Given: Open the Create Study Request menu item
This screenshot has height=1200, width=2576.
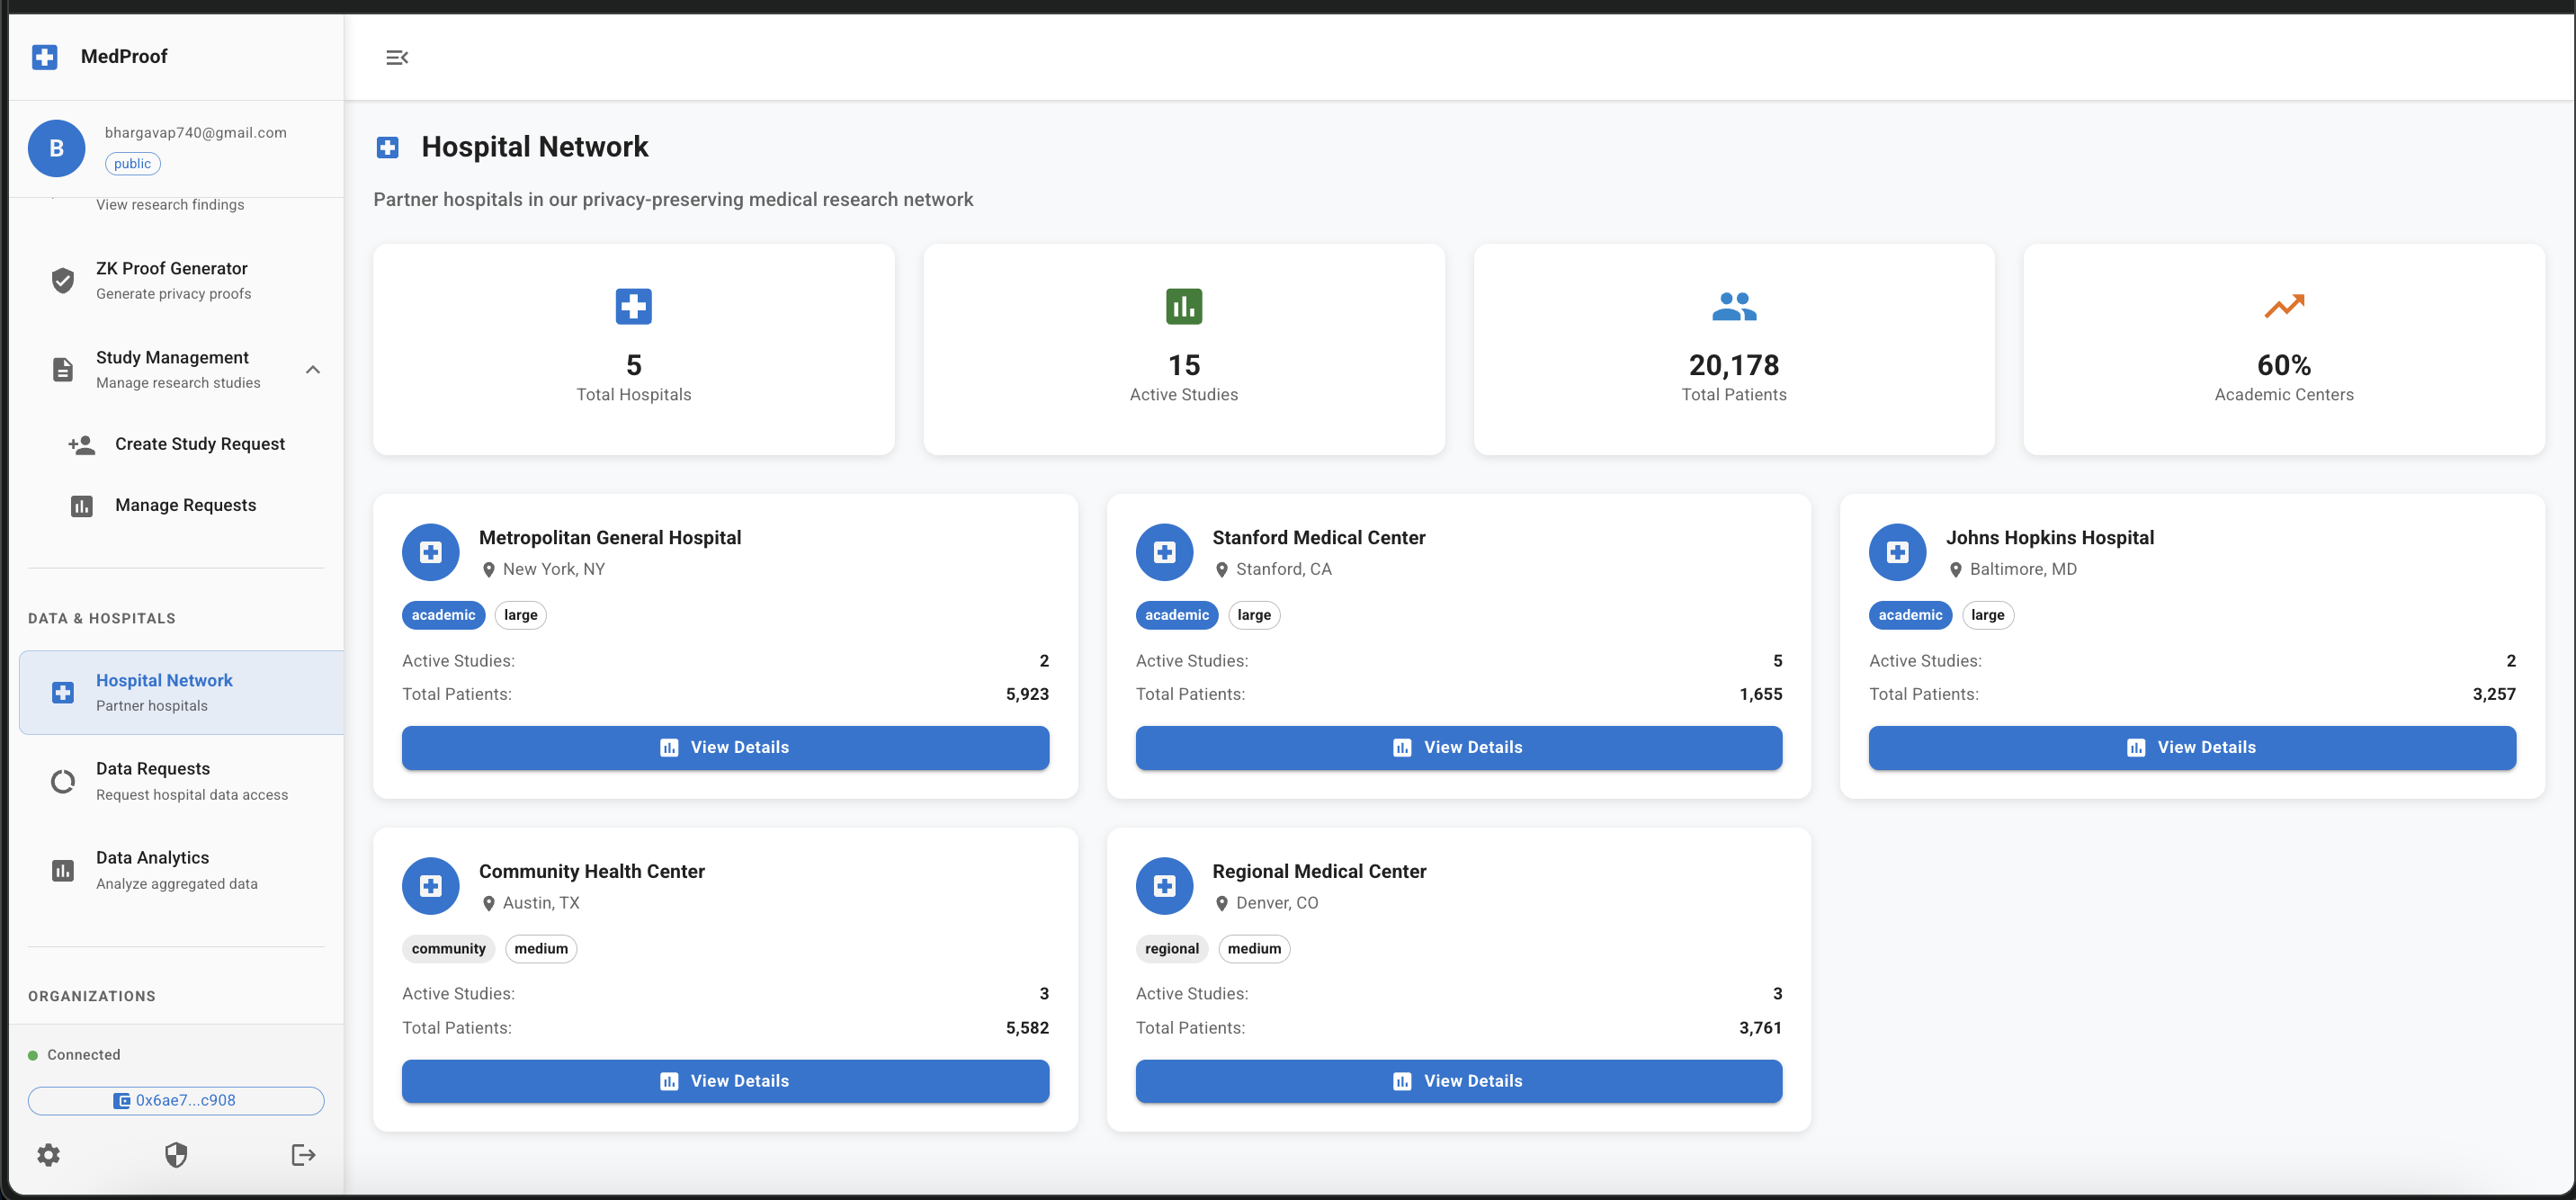Looking at the screenshot, I should click(199, 444).
